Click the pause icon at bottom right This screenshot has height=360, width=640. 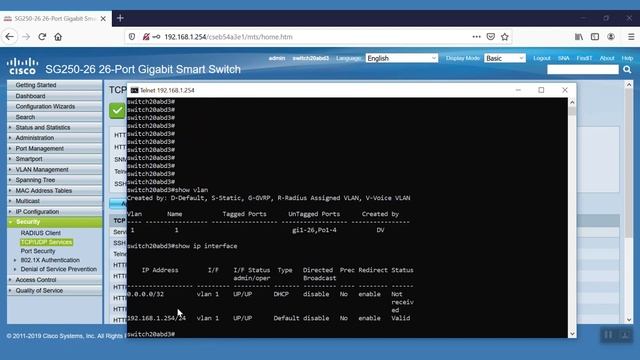608,335
